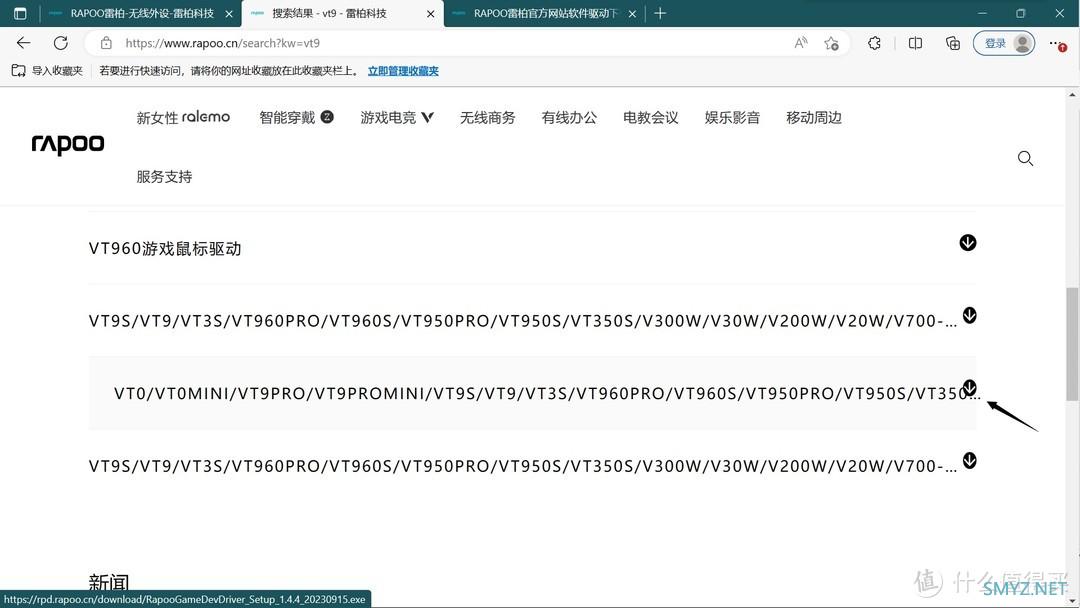Close the 搜索结果 - vt9 tab
1080x608 pixels.
pos(430,14)
